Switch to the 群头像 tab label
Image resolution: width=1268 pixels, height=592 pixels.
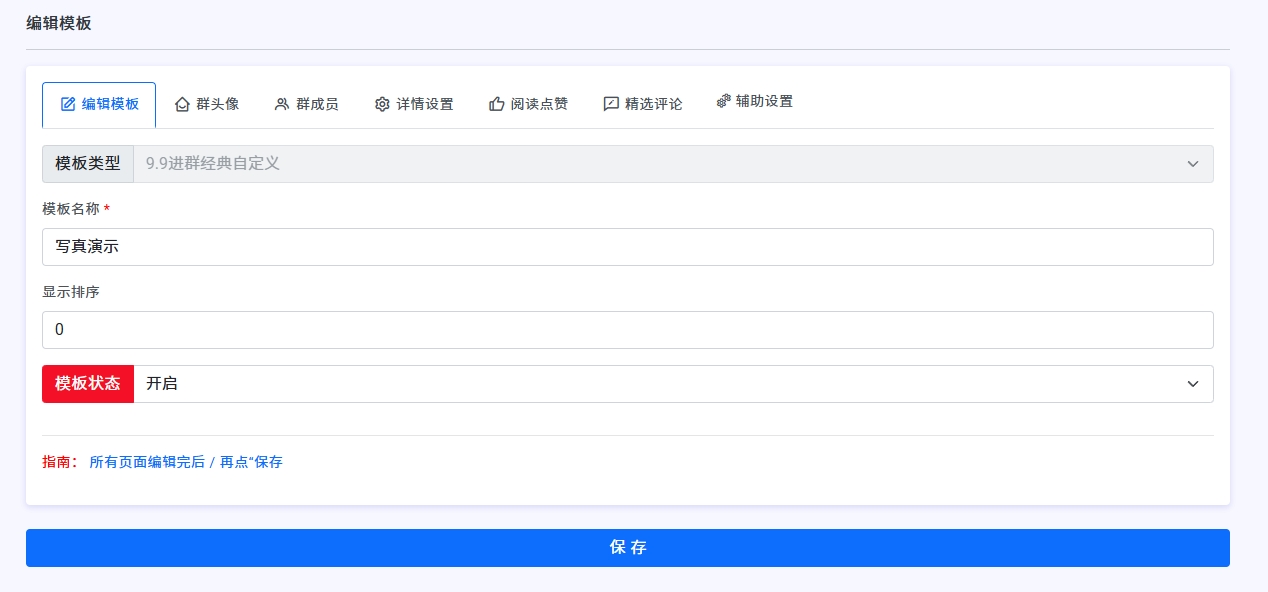pyautogui.click(x=217, y=104)
